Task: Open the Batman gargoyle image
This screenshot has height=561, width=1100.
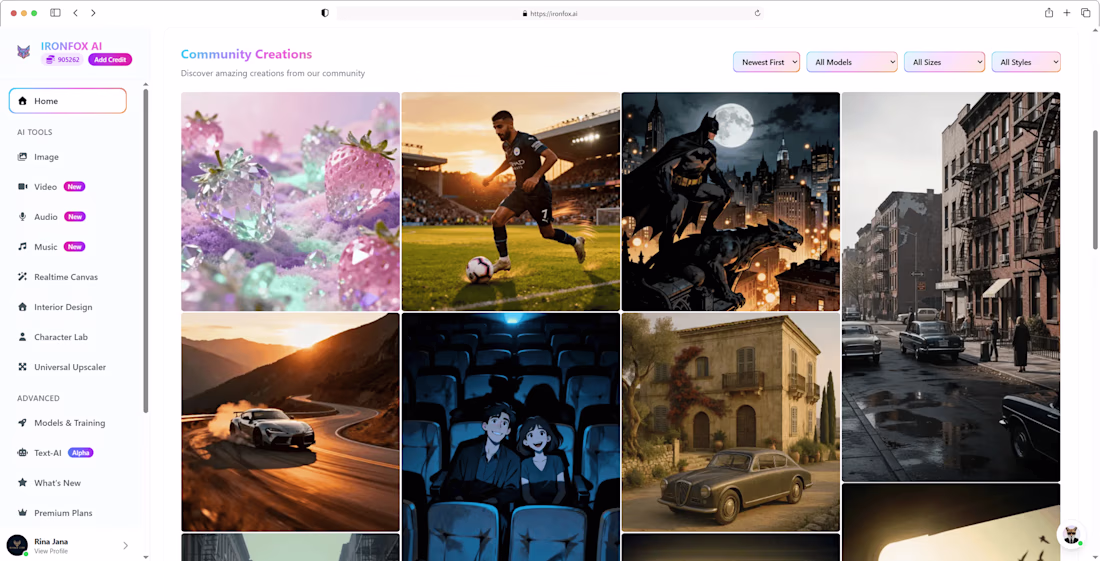Action: pos(730,201)
